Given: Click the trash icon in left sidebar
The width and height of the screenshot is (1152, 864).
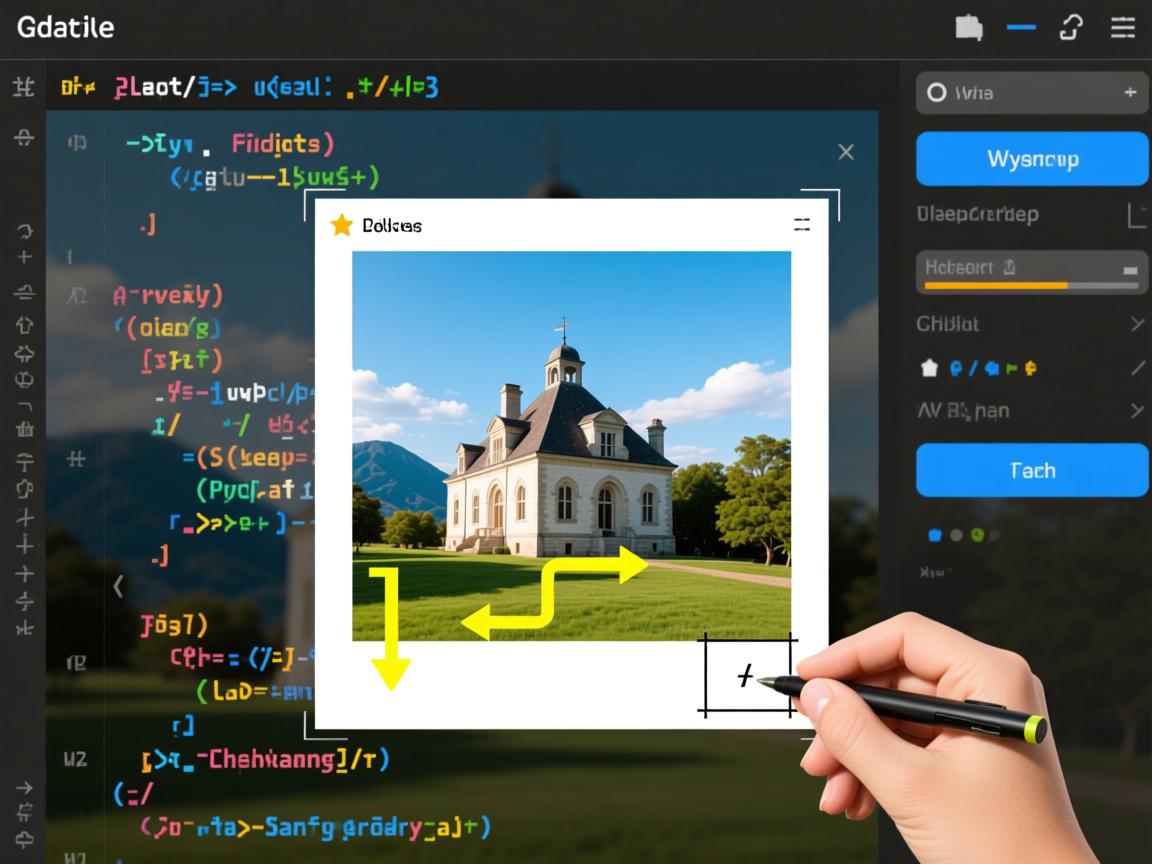Looking at the screenshot, I should click(x=24, y=429).
